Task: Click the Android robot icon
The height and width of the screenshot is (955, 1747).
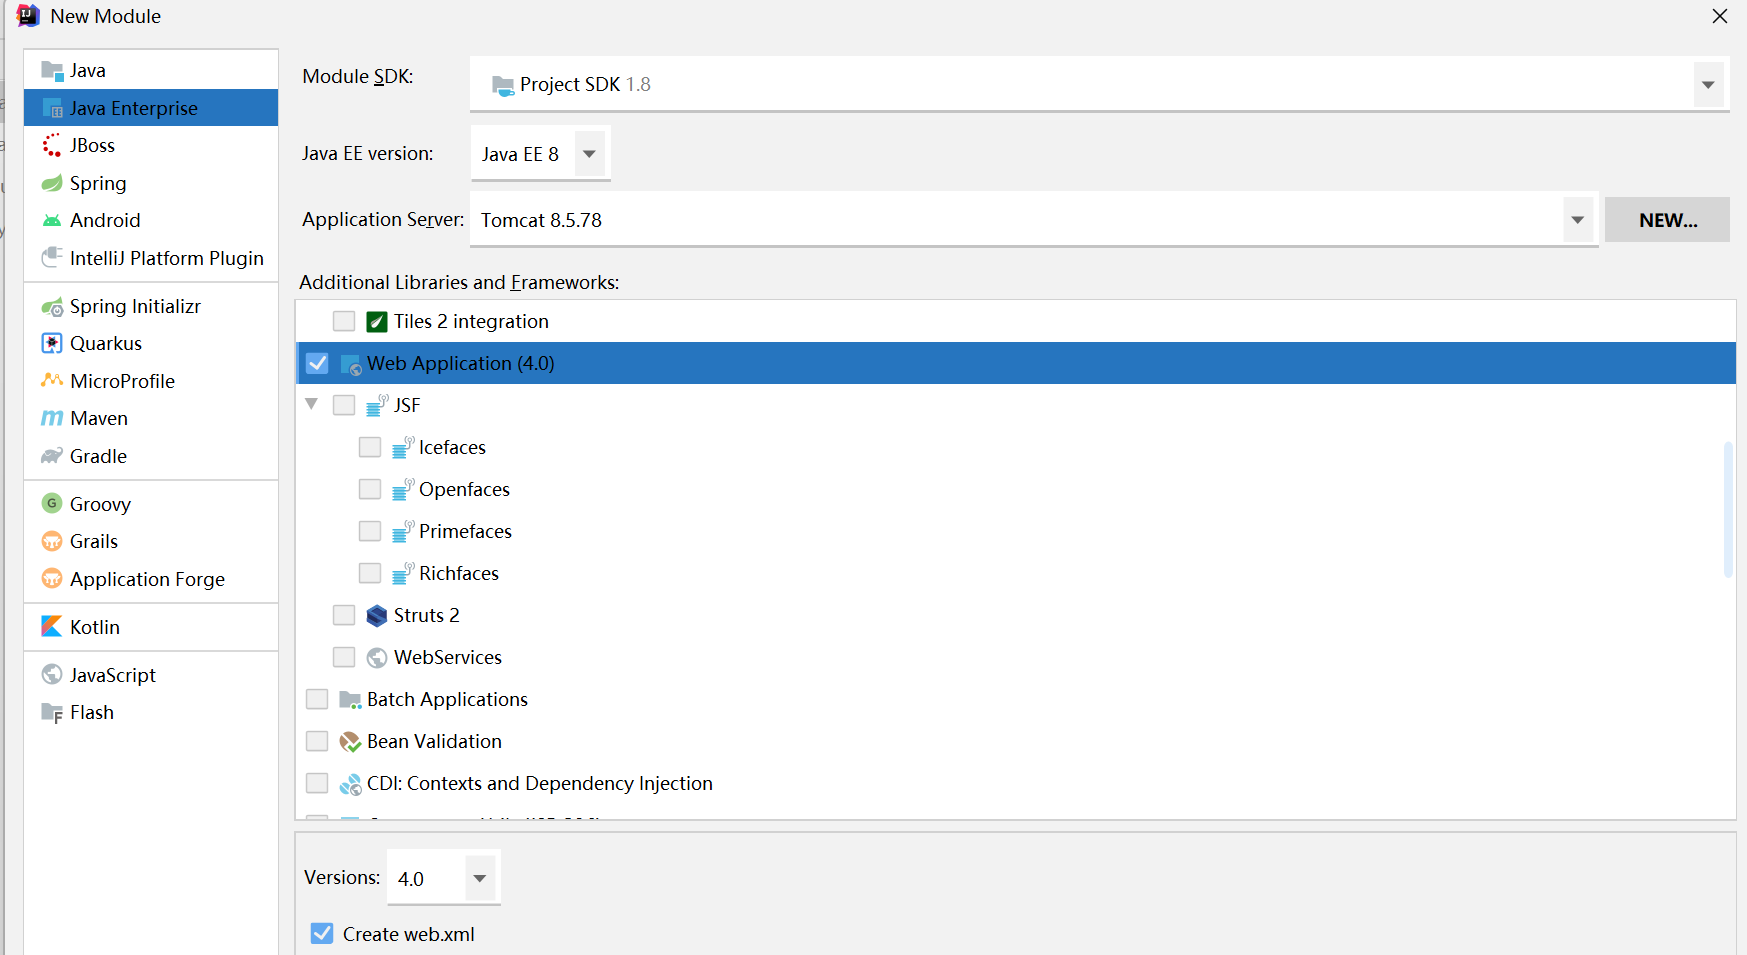Action: pyautogui.click(x=52, y=220)
